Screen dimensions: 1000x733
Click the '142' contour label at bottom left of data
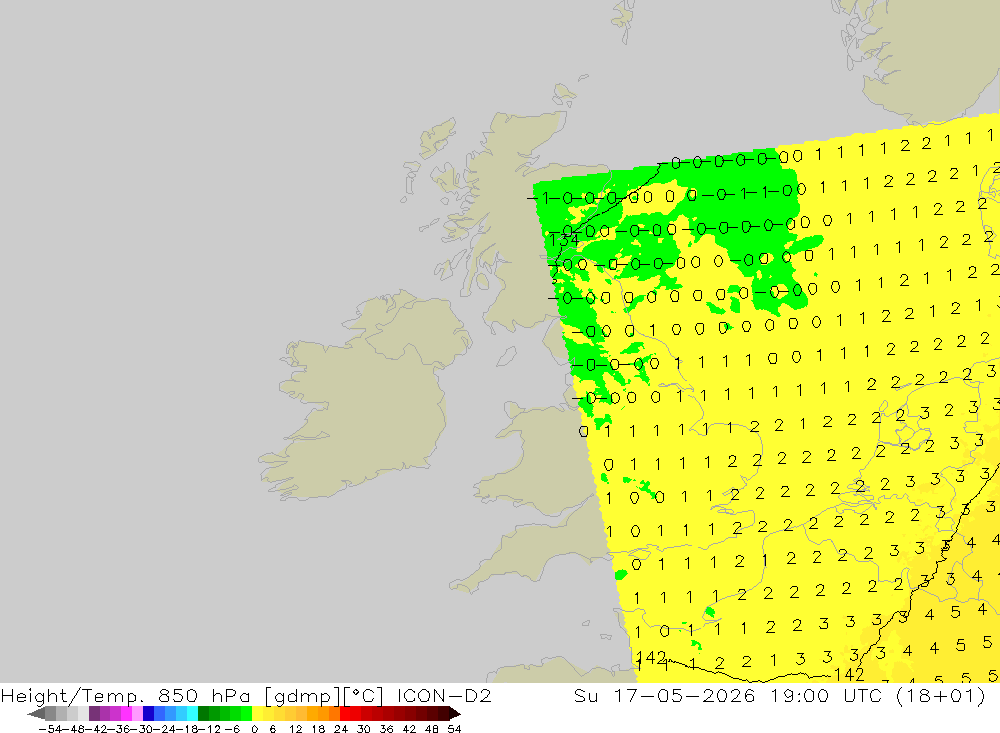651,657
